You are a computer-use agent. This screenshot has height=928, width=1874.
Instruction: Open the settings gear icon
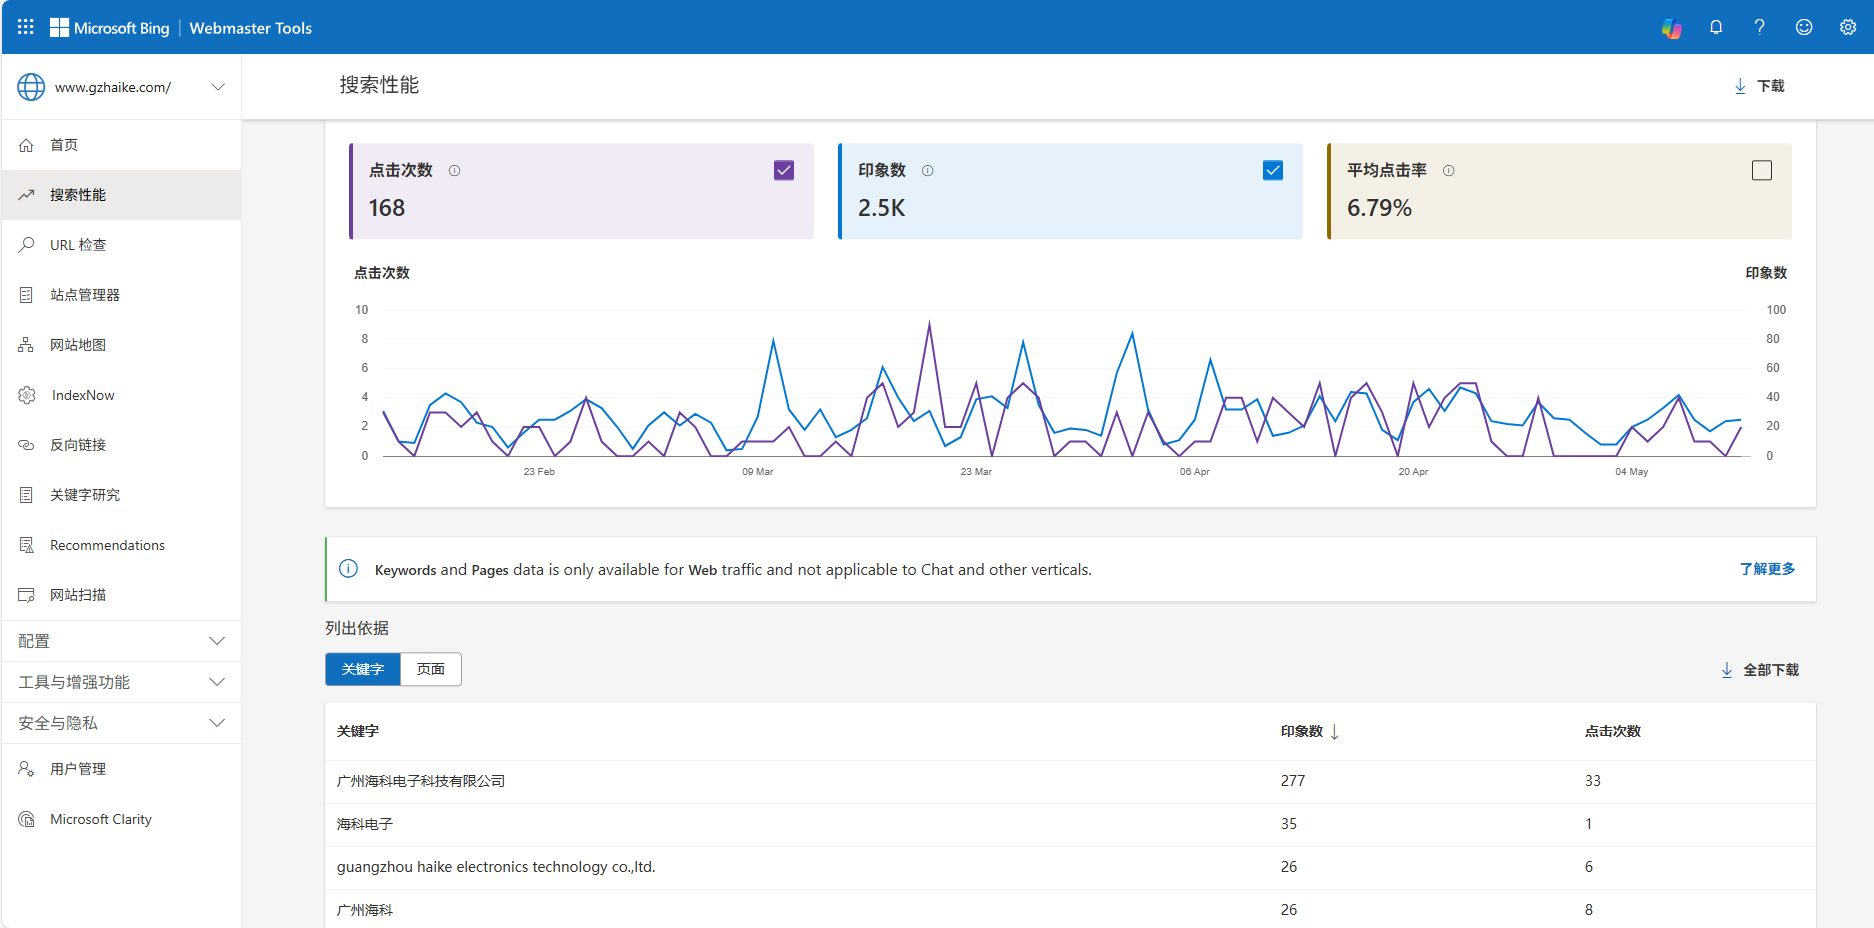1847,27
